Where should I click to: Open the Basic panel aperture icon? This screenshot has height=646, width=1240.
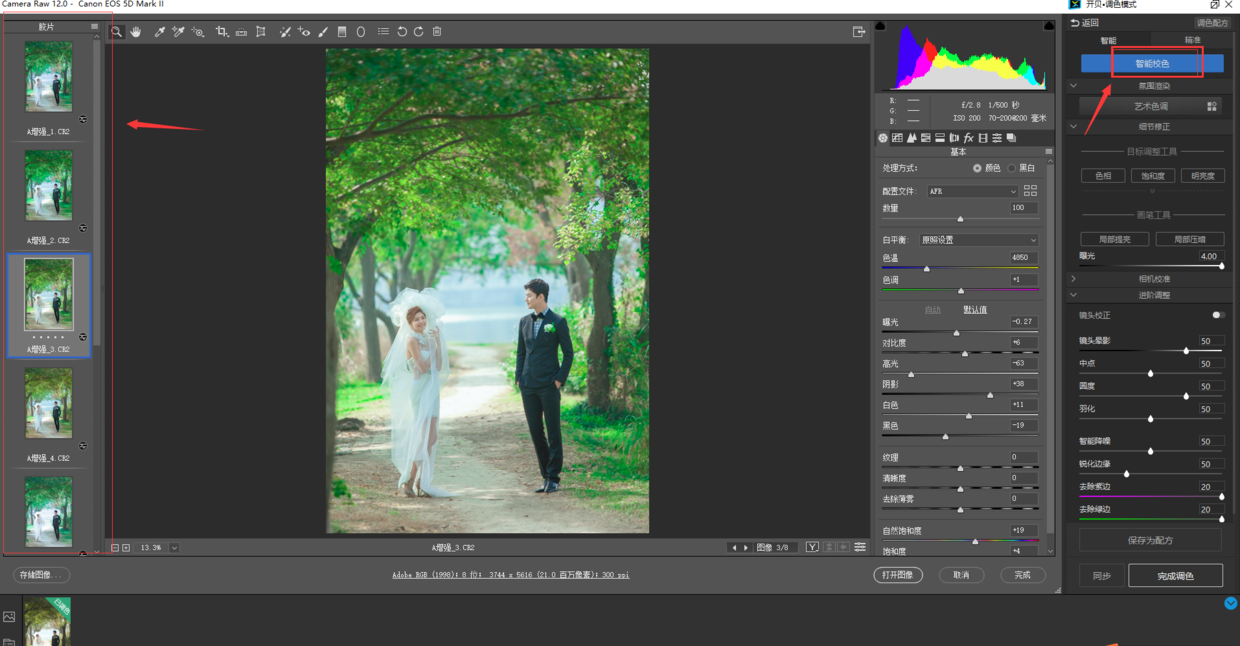tap(883, 138)
